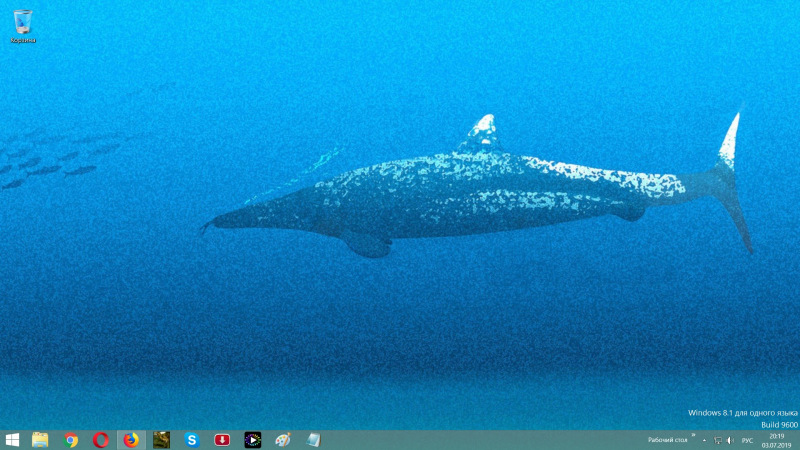Viewport: 800px width, 450px height.
Task: Open the clock showing 20:19
Action: [777, 440]
